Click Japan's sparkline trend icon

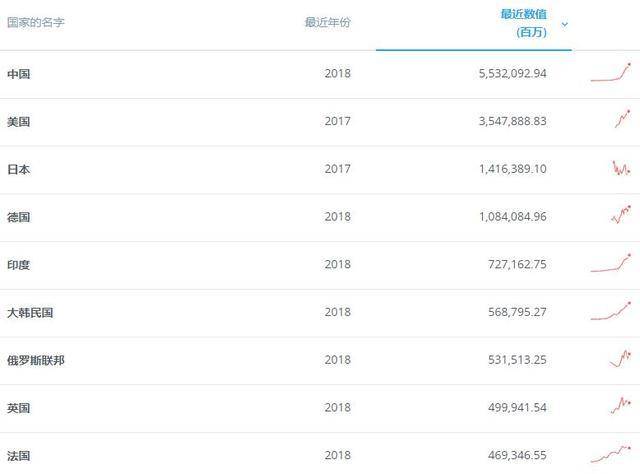620,168
